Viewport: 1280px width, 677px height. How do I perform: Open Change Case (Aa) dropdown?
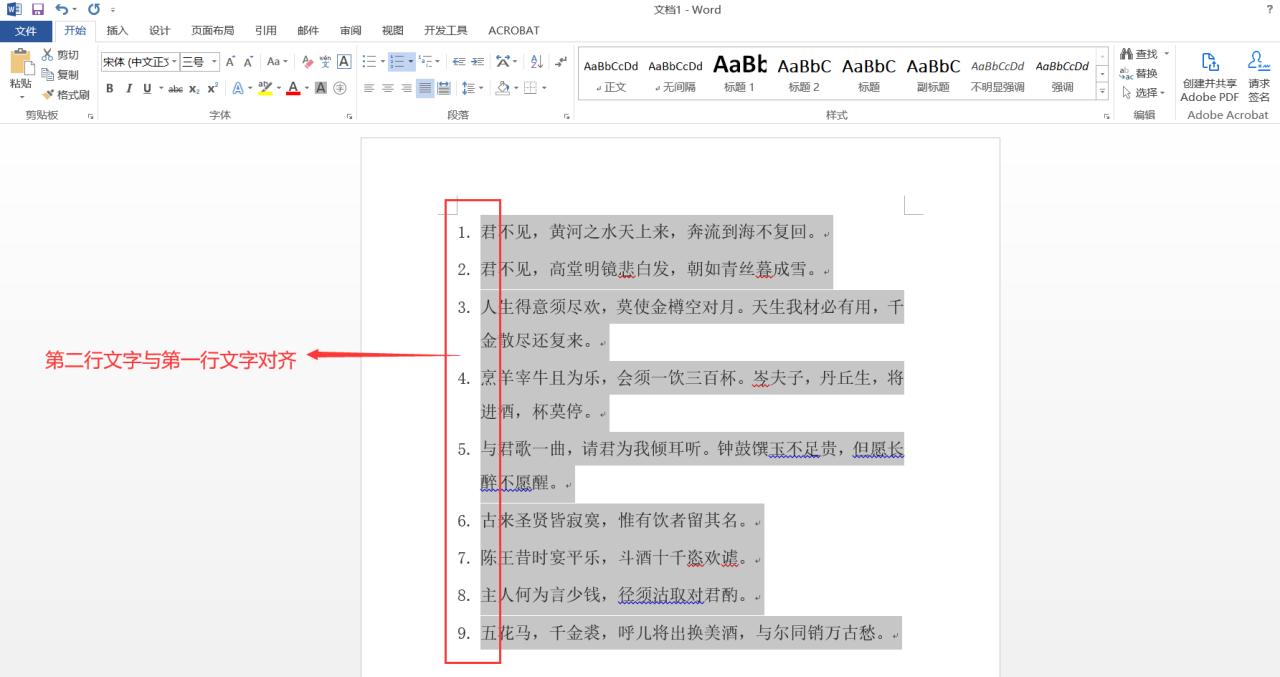[277, 62]
